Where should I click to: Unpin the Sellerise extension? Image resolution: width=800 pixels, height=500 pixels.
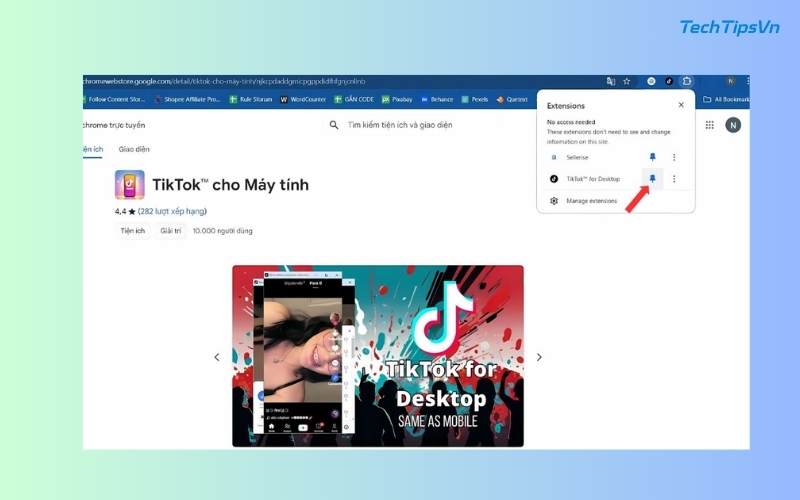[652, 157]
